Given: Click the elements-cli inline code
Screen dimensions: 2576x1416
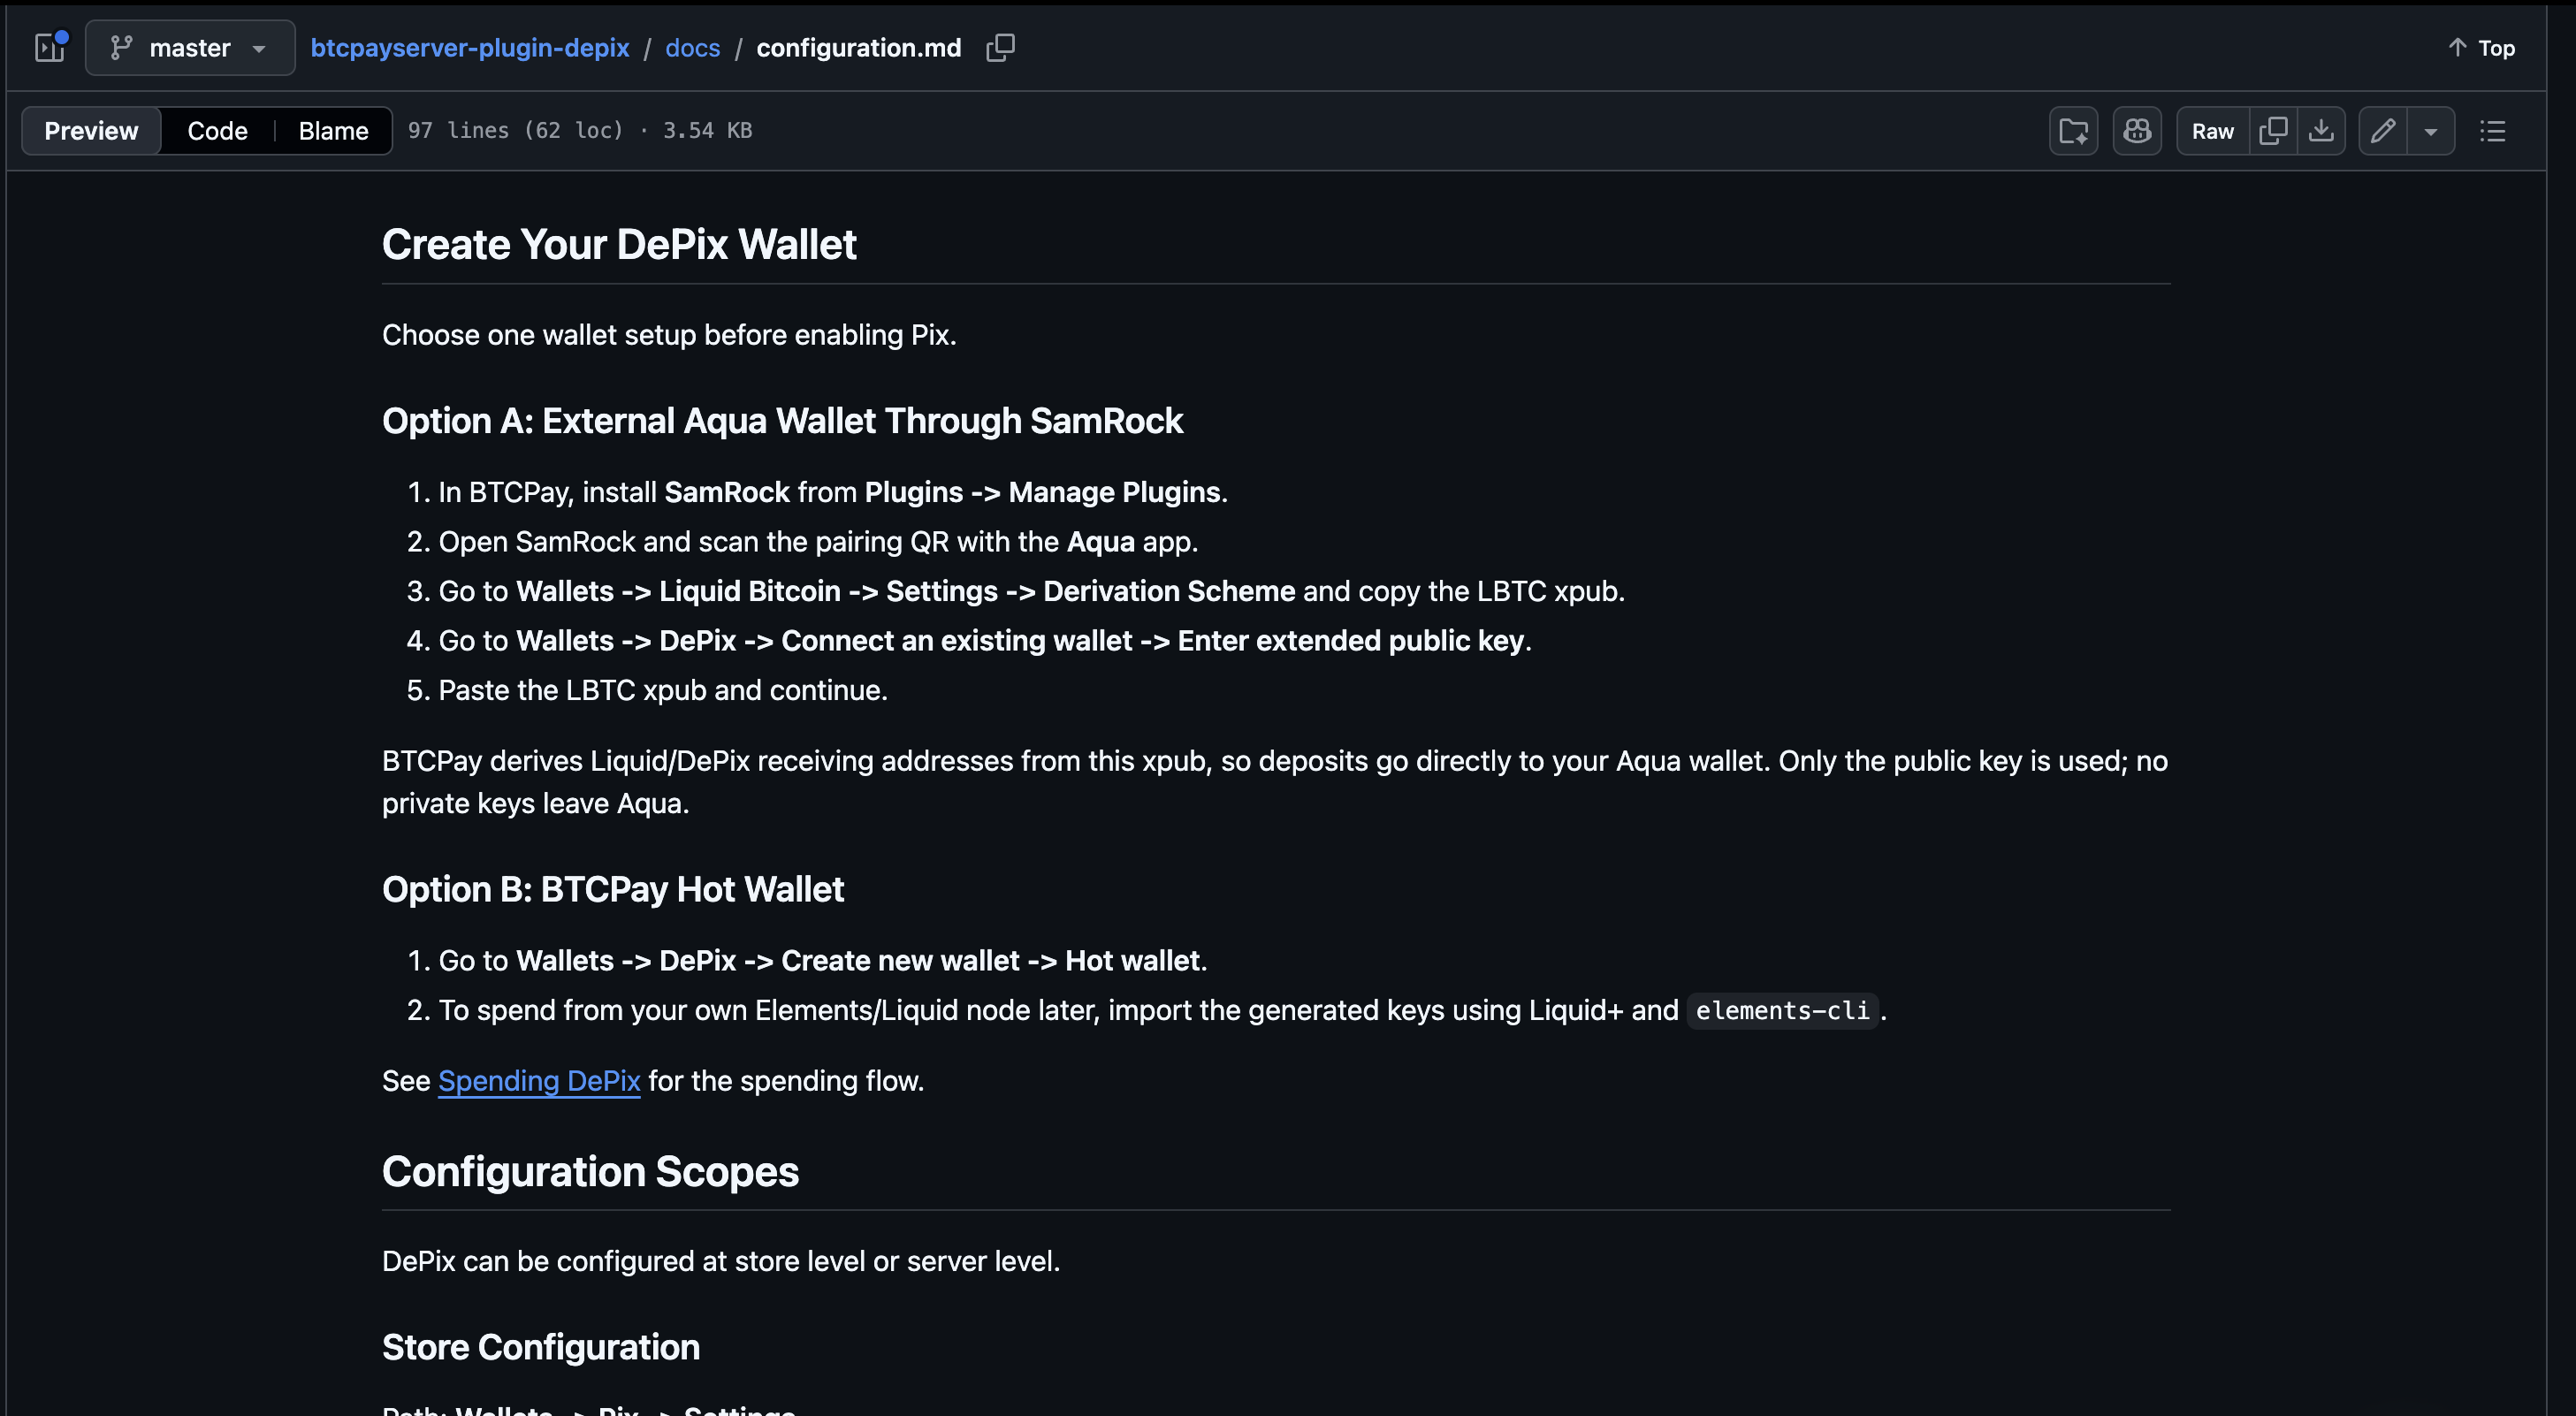Looking at the screenshot, I should pos(1782,1011).
